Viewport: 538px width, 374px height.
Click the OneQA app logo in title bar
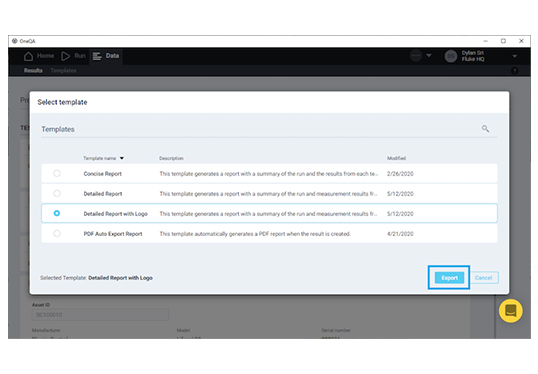tap(14, 41)
